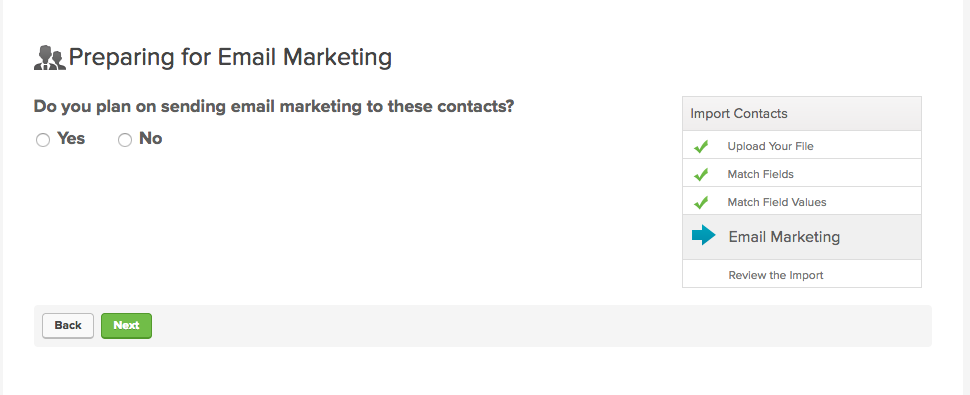Select the No radio button
This screenshot has width=970, height=395.
pyautogui.click(x=125, y=140)
